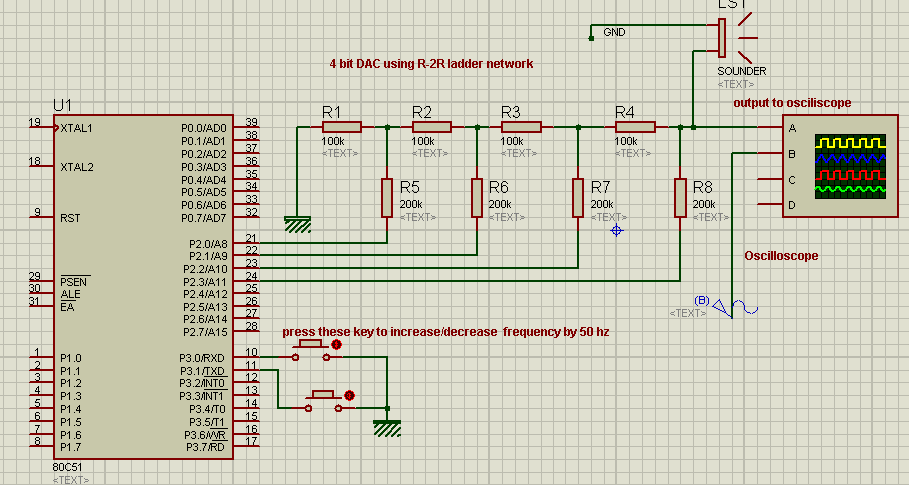This screenshot has height=485, width=909.
Task: Click the R5 reference label
Action: click(x=409, y=187)
